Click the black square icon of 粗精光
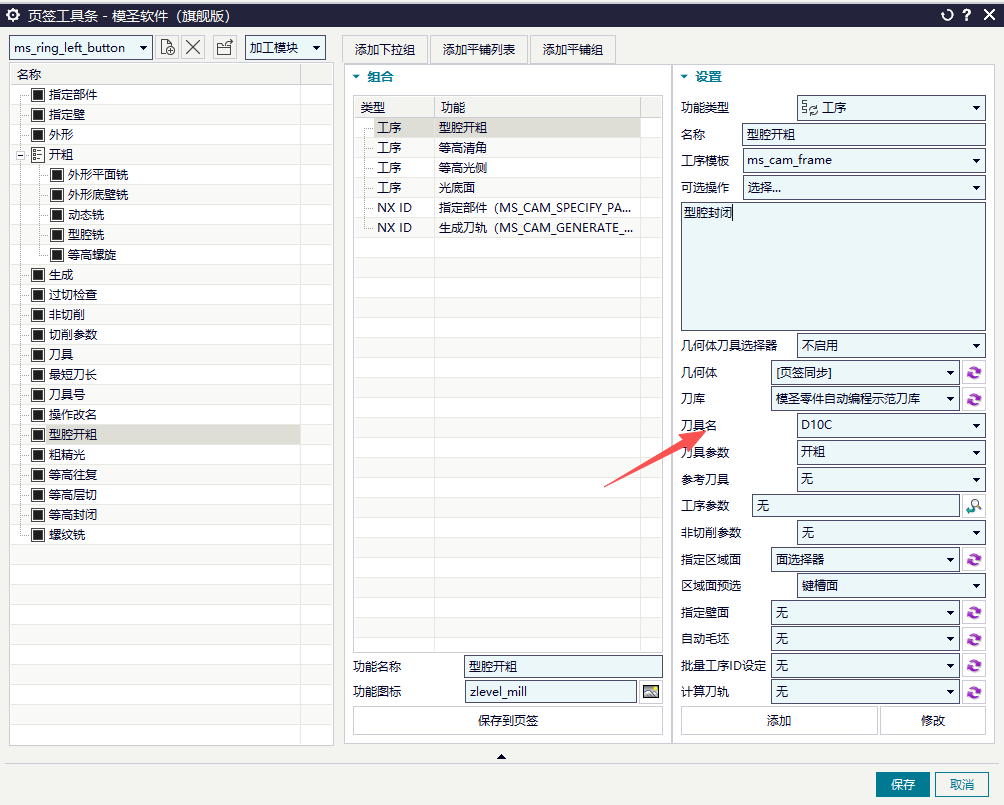 coord(38,455)
